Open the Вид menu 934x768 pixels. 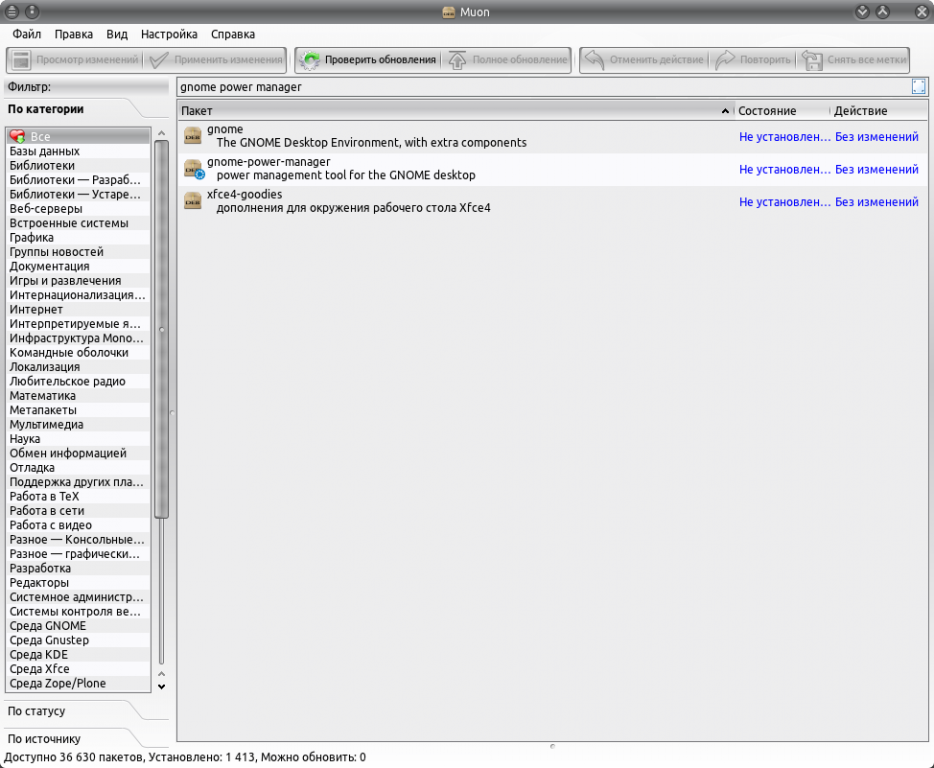point(117,35)
